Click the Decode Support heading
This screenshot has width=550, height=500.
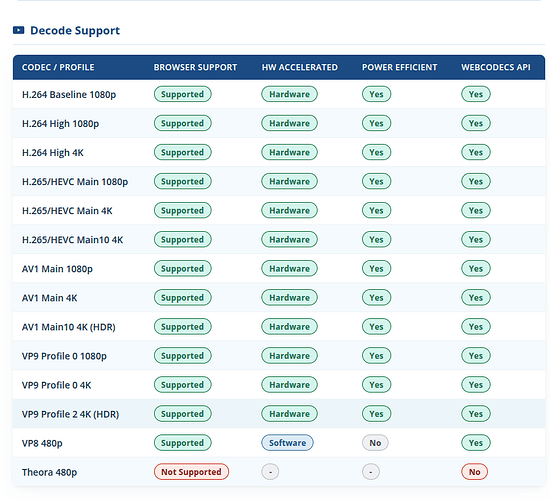point(75,31)
